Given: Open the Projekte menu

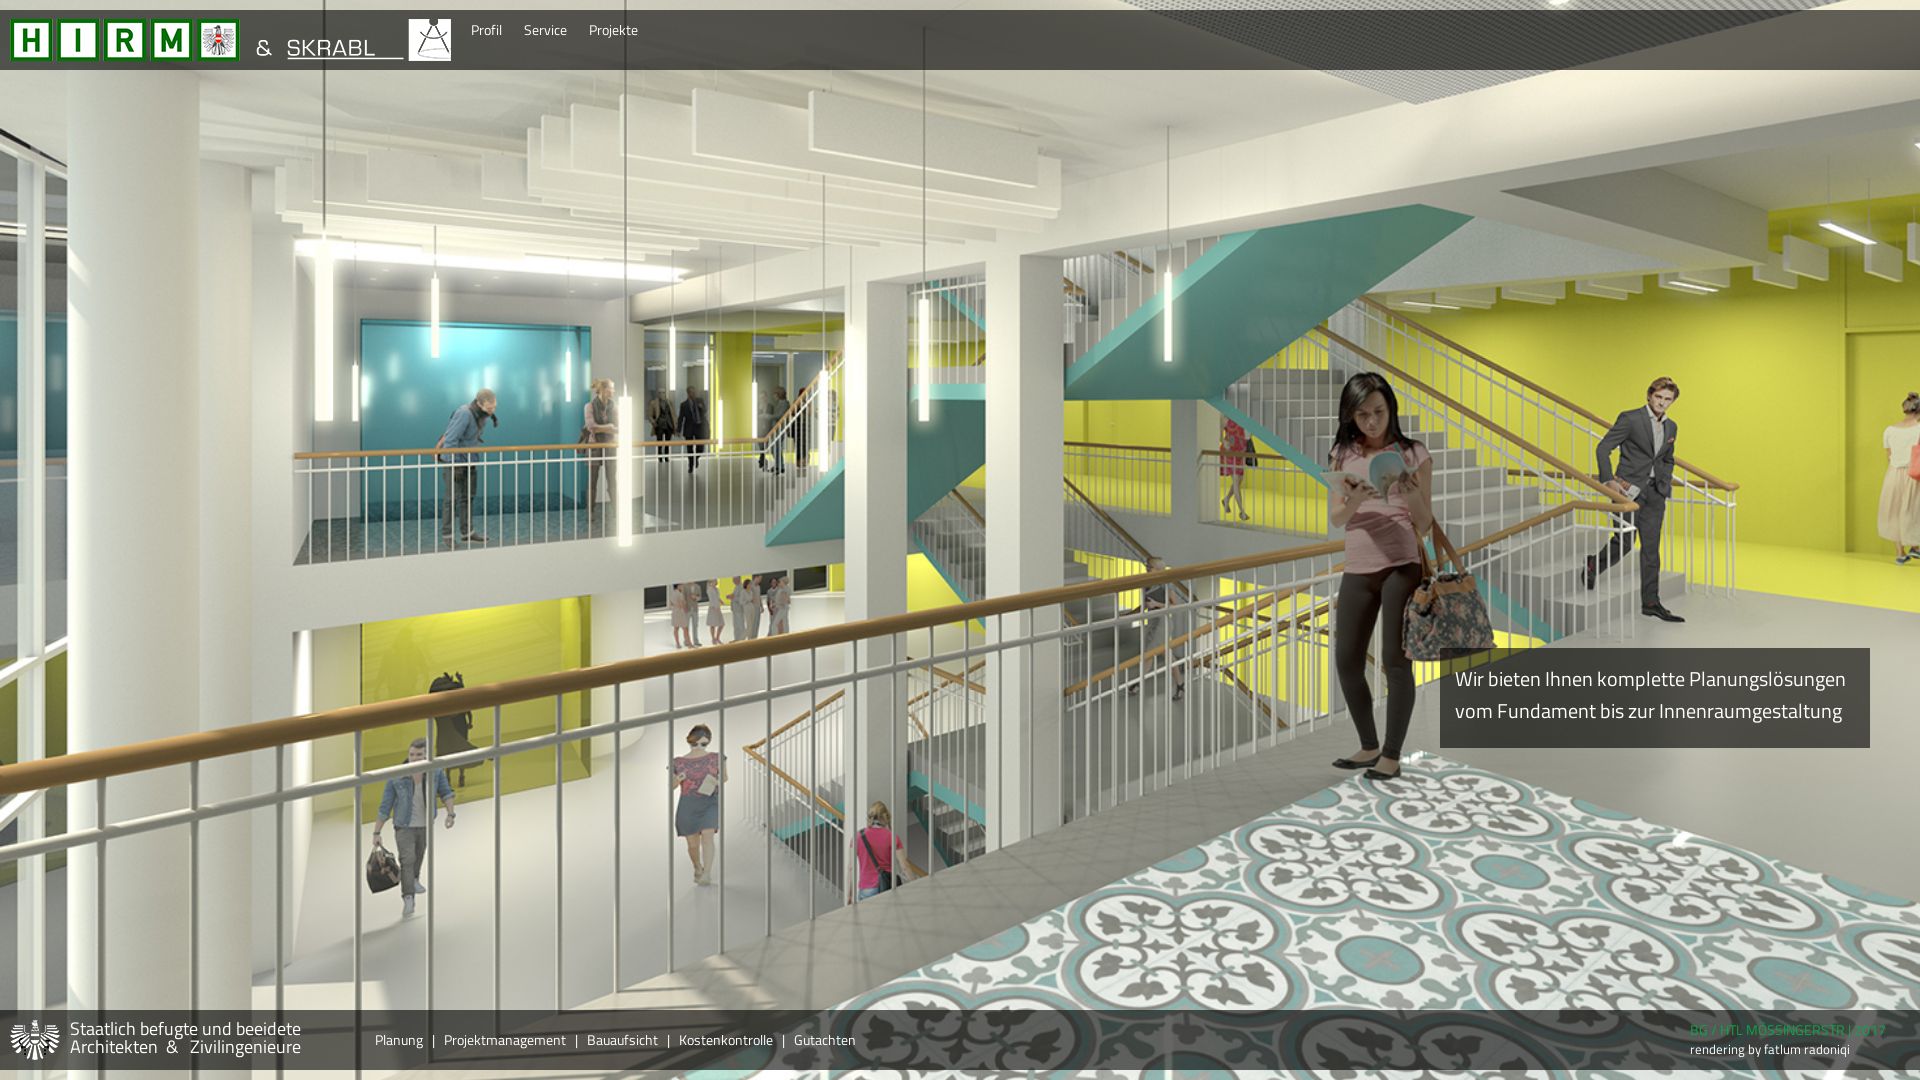Looking at the screenshot, I should click(x=613, y=30).
